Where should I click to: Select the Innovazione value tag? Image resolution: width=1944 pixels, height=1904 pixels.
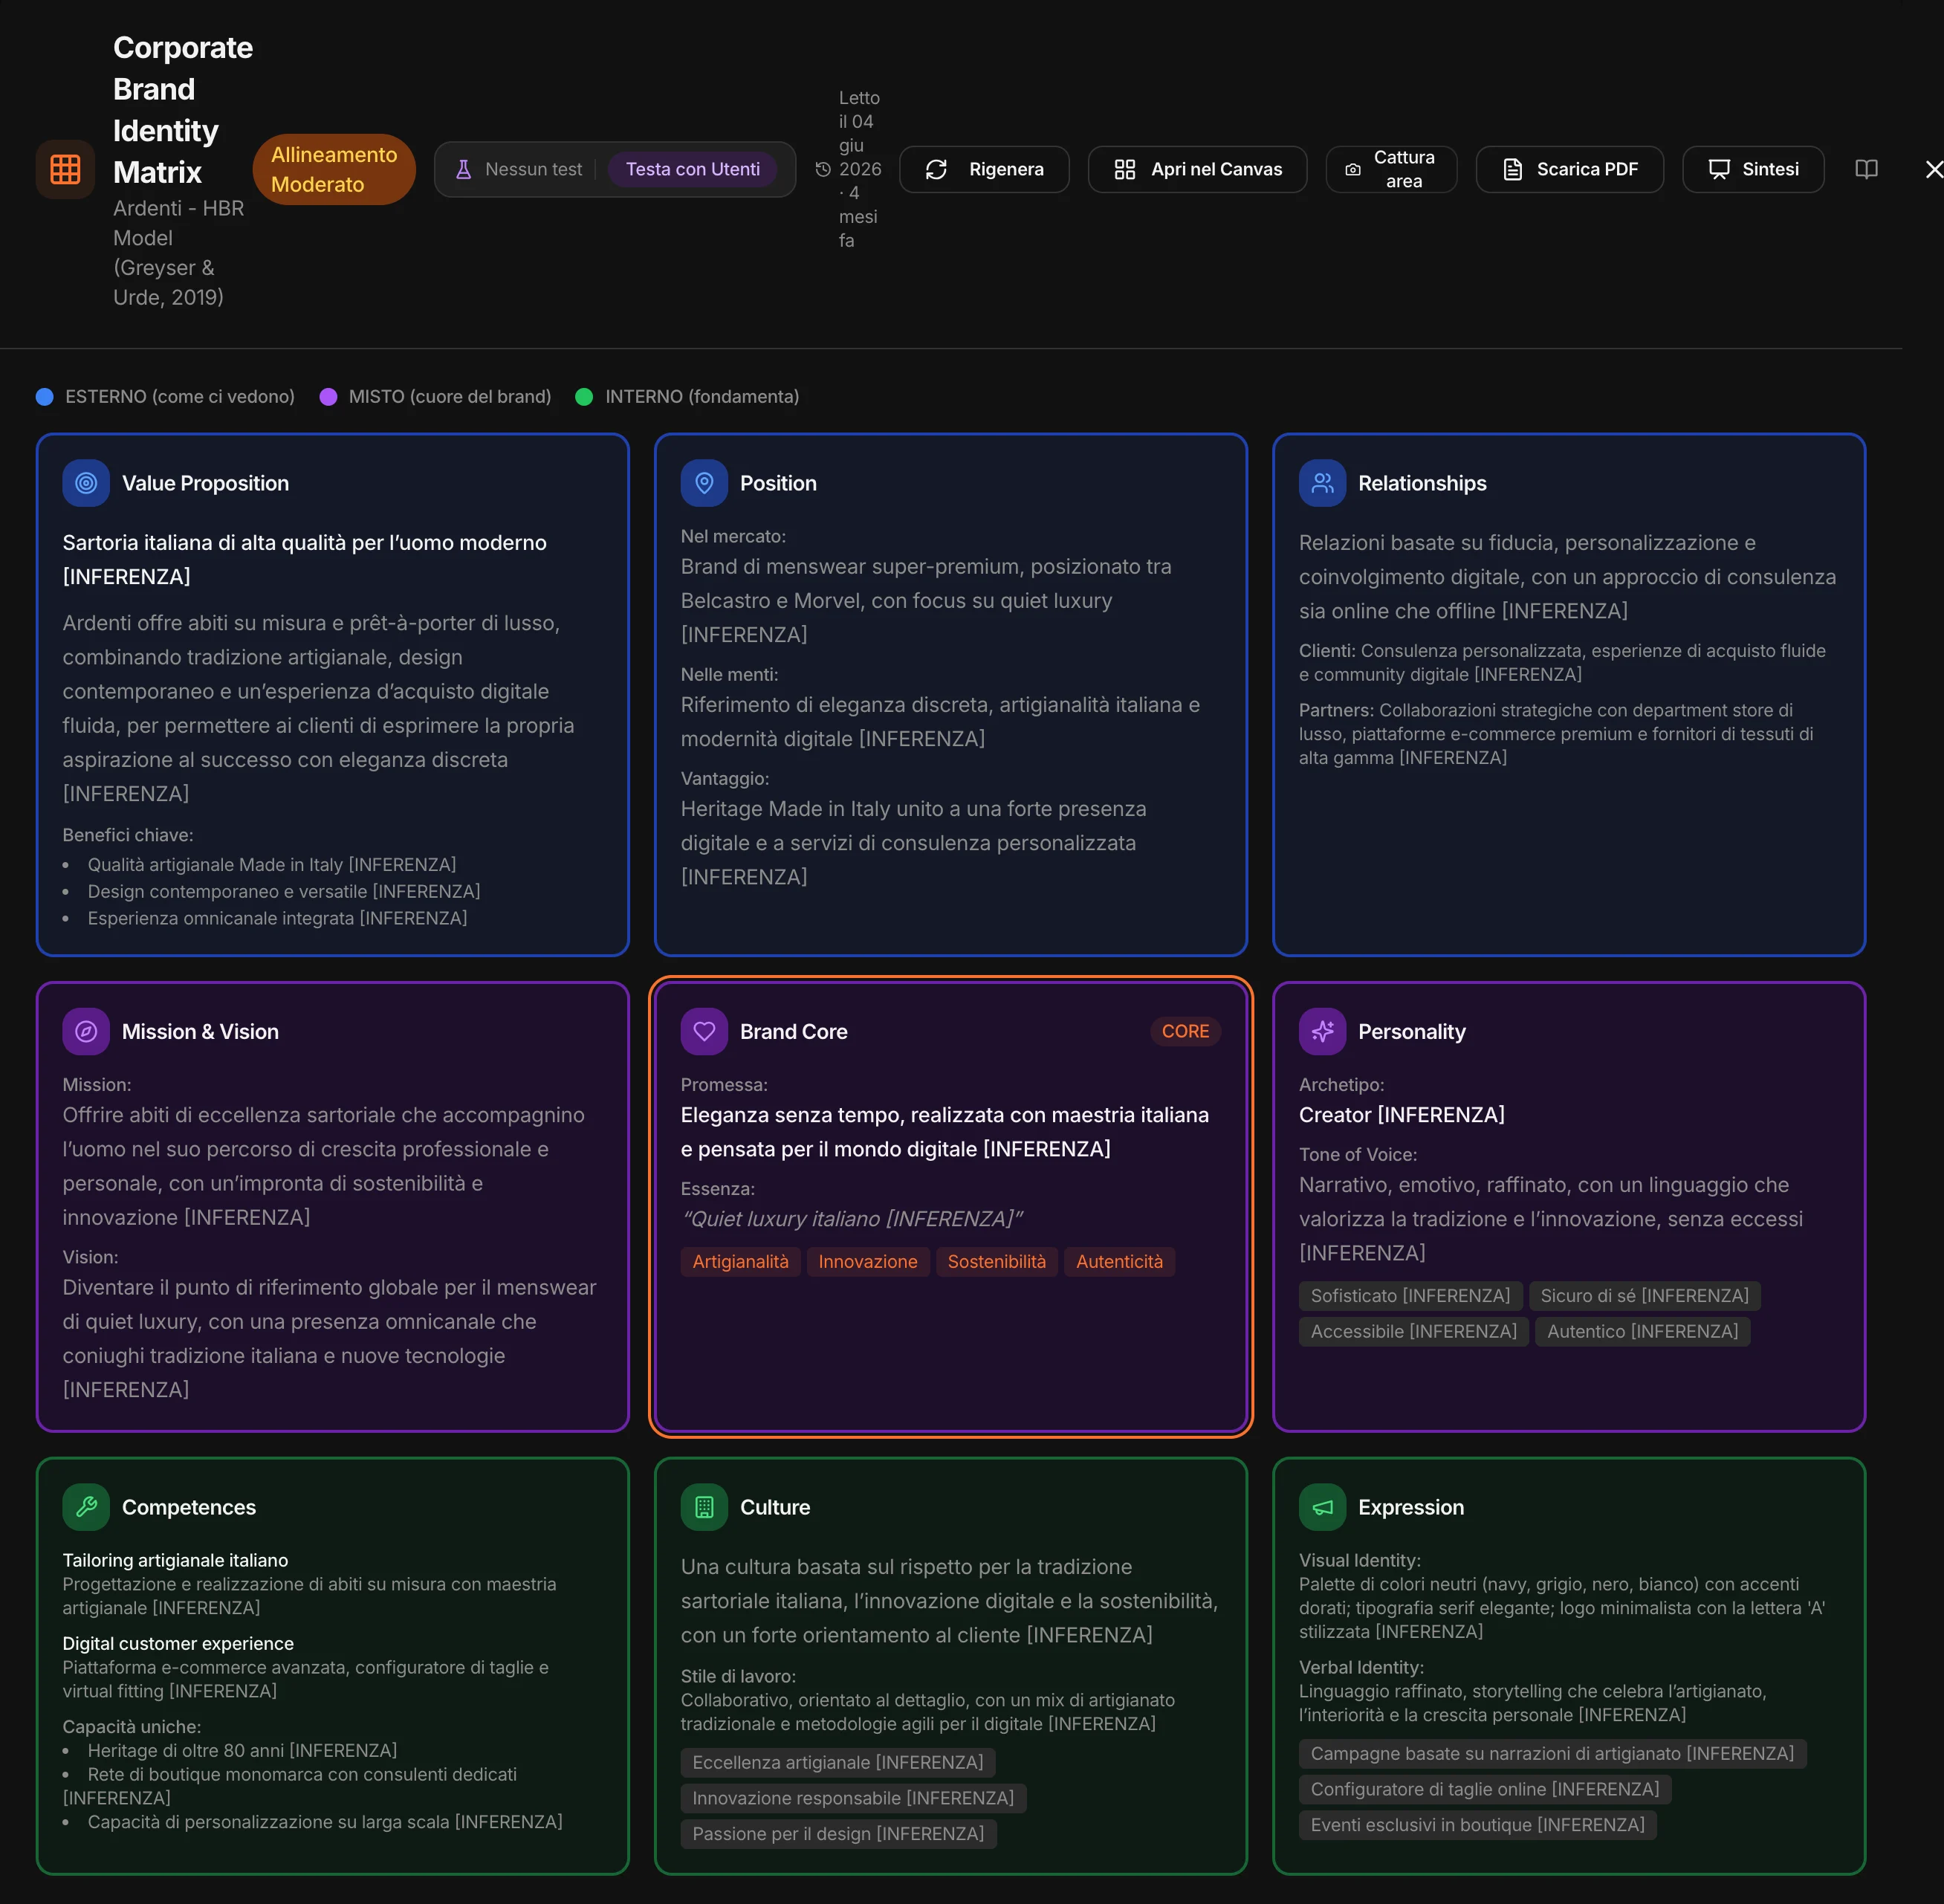pos(868,1261)
